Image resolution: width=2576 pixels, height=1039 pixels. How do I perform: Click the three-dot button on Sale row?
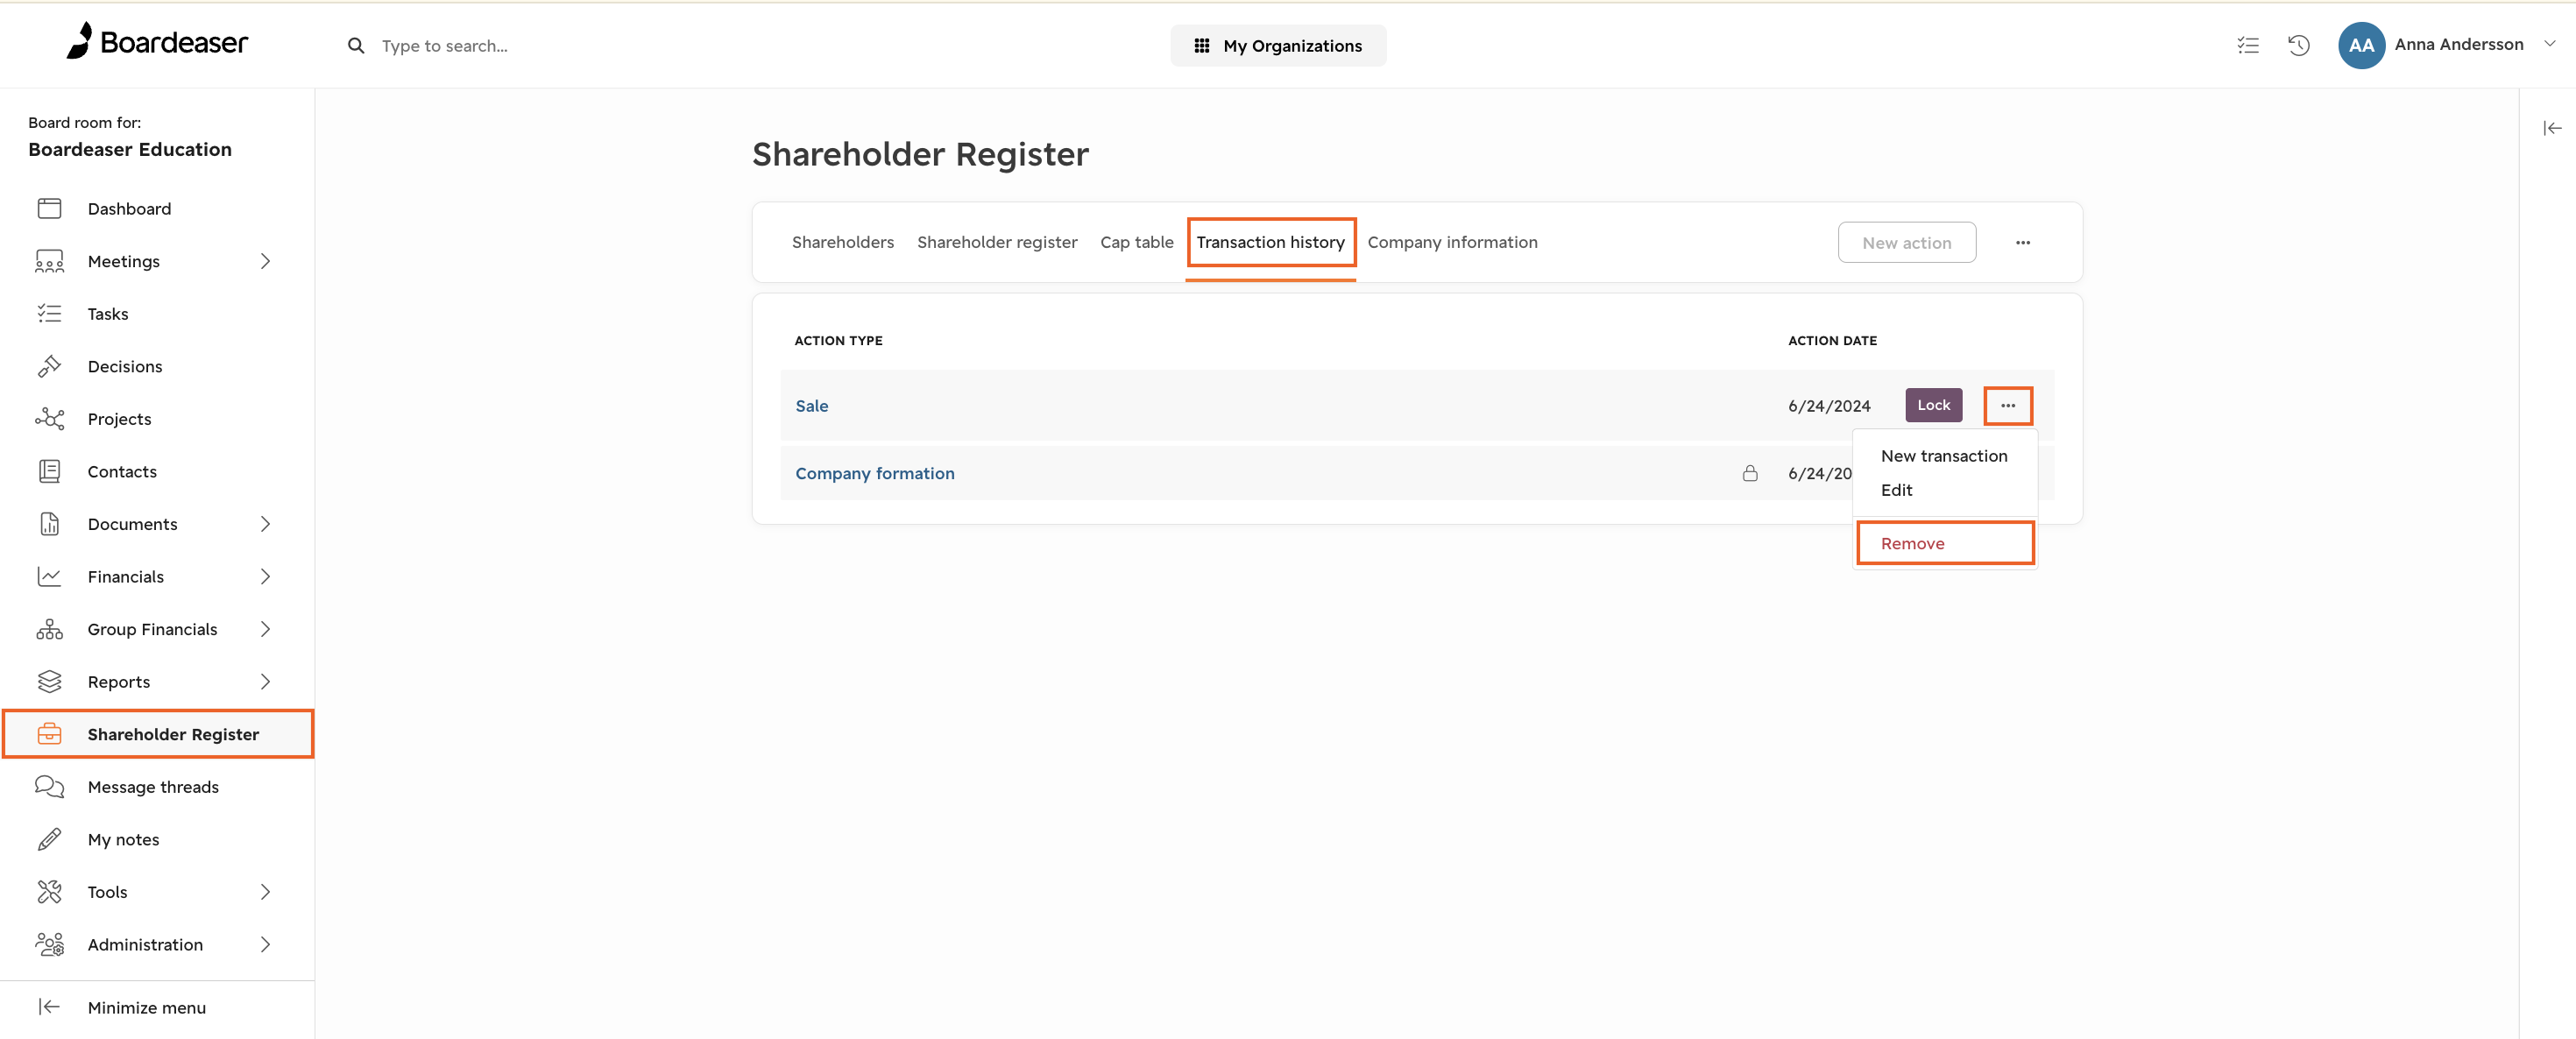click(2007, 405)
